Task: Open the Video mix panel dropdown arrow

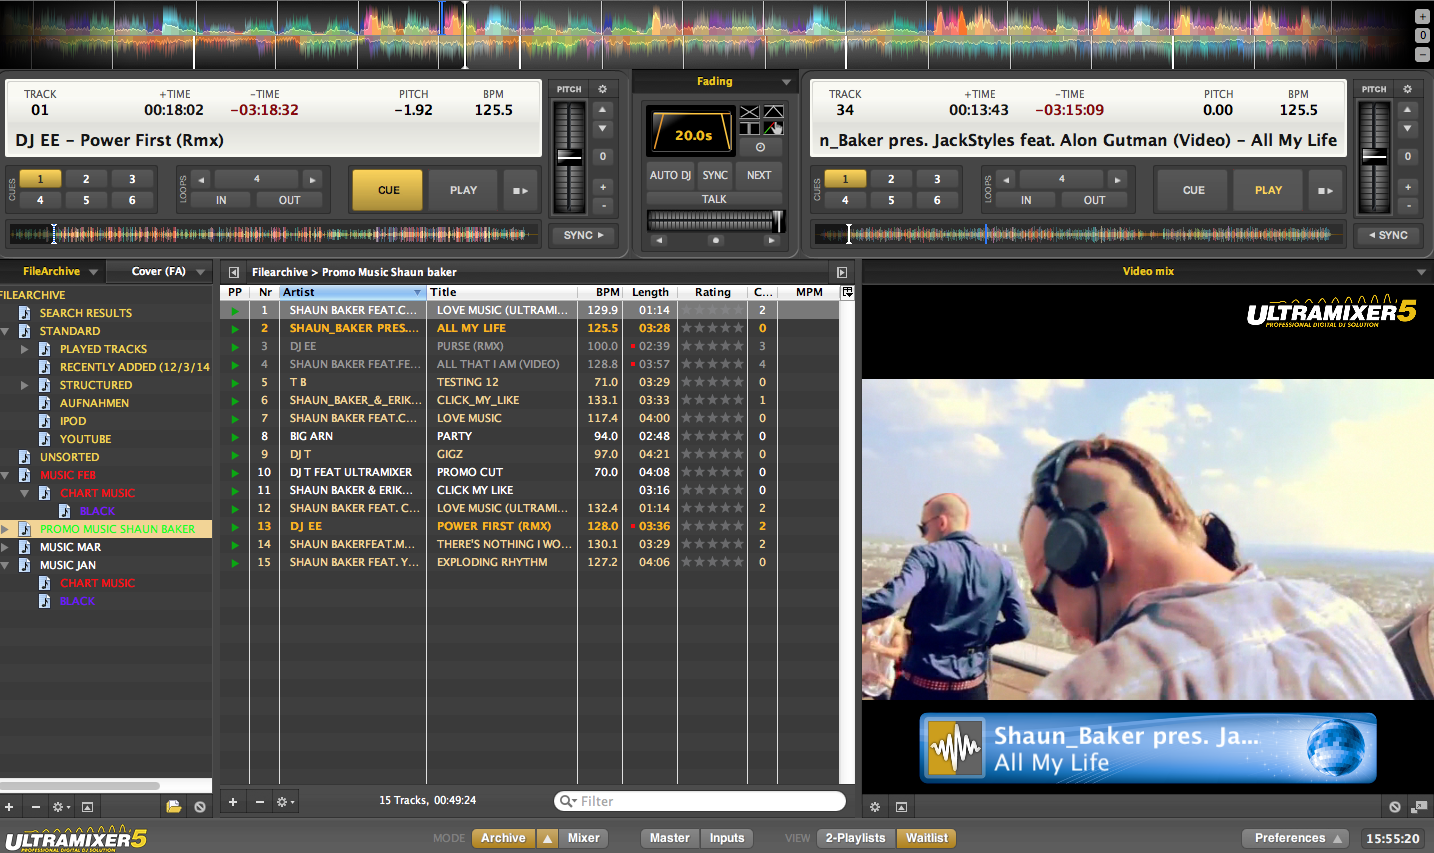Action: [1421, 272]
